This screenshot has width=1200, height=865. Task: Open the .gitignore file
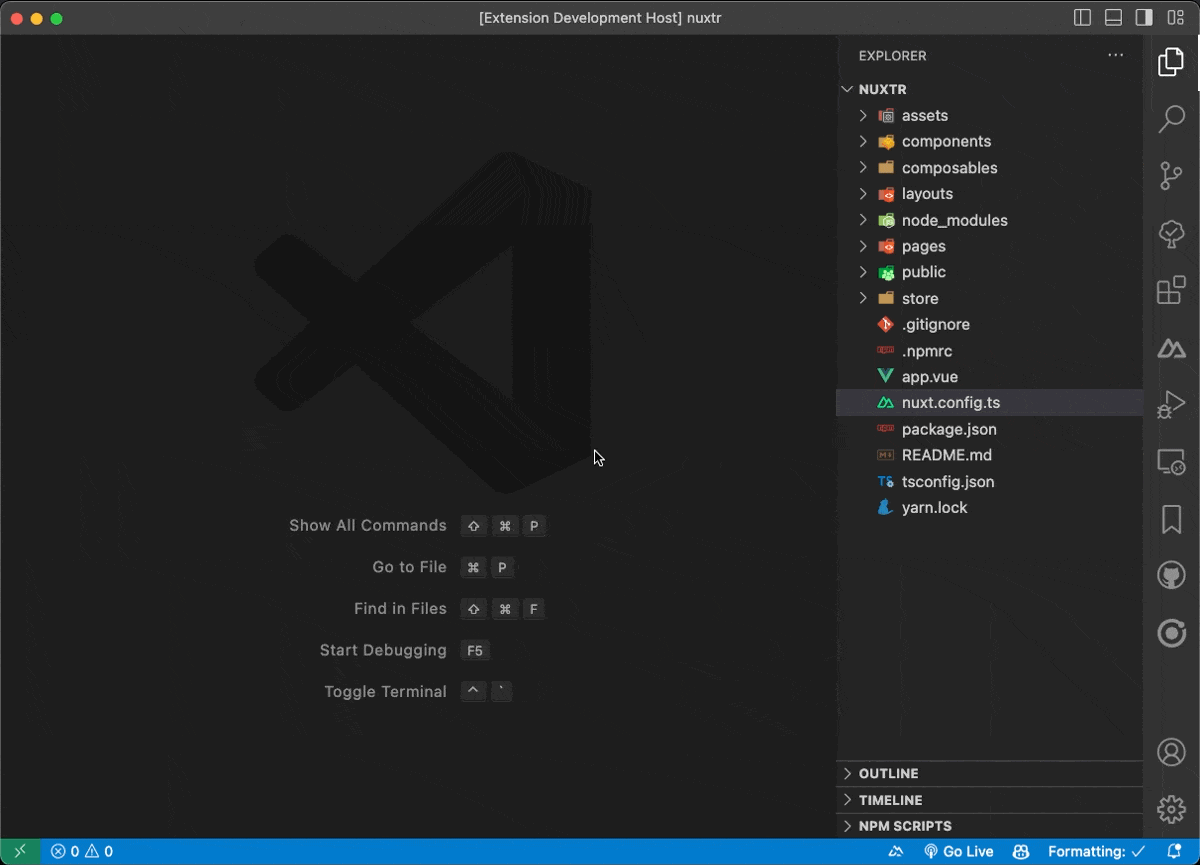(989, 324)
